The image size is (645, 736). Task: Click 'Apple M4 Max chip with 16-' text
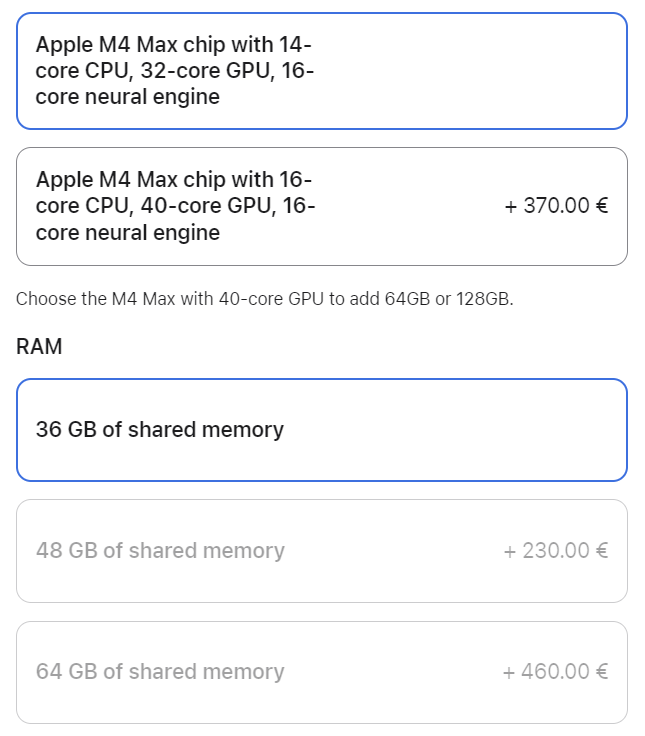pyautogui.click(x=174, y=180)
